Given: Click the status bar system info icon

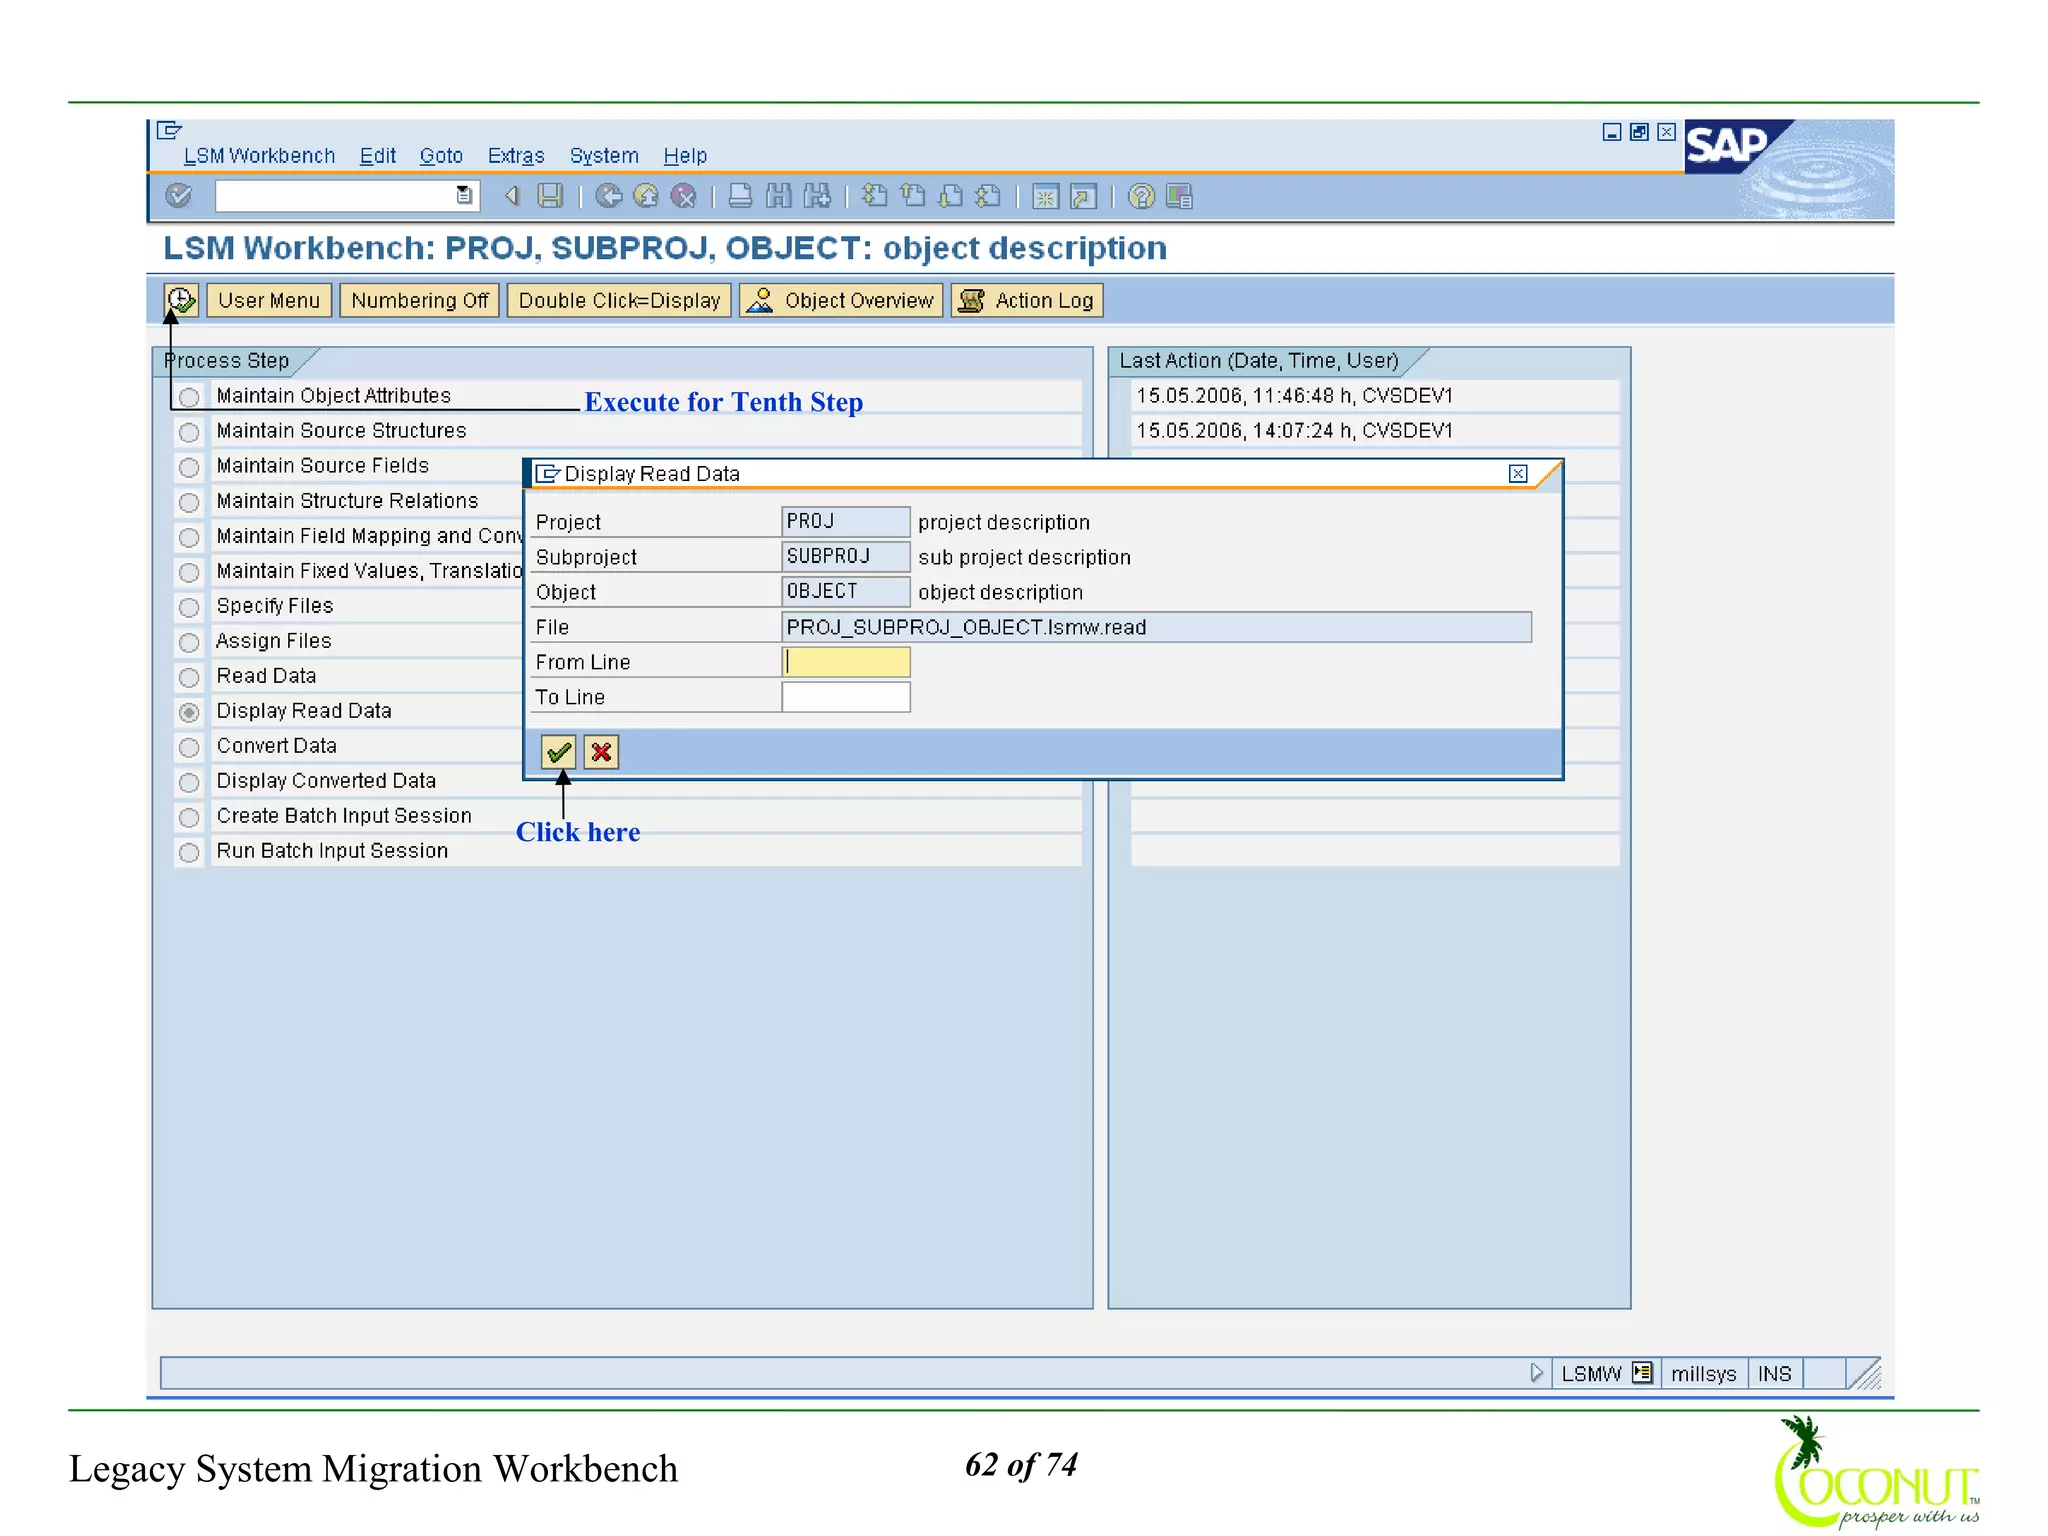Looking at the screenshot, I should click(x=1642, y=1373).
